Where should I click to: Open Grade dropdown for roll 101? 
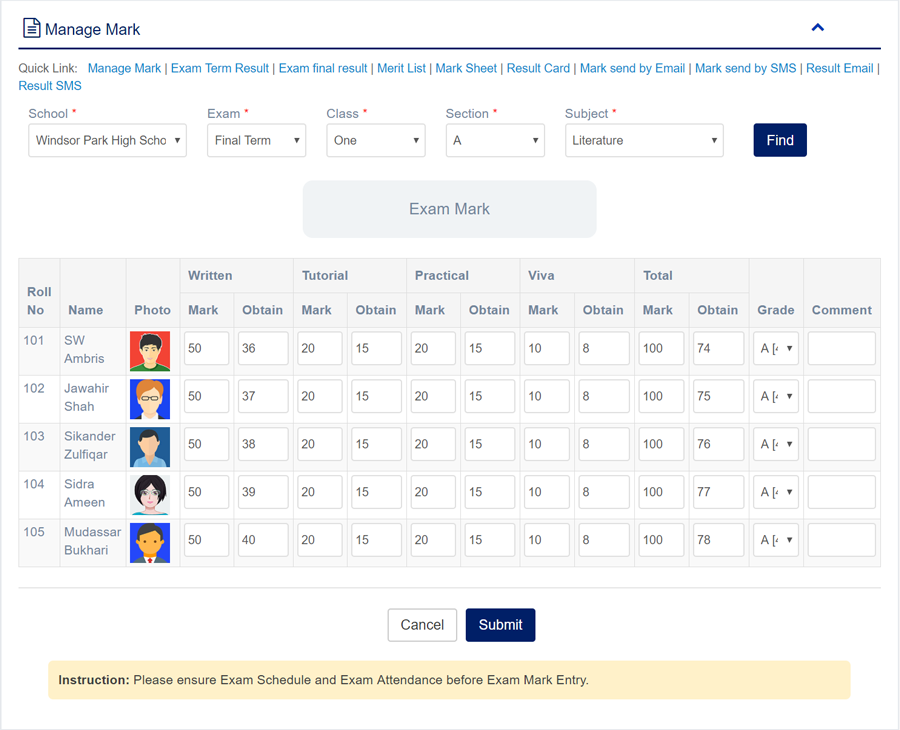(776, 349)
